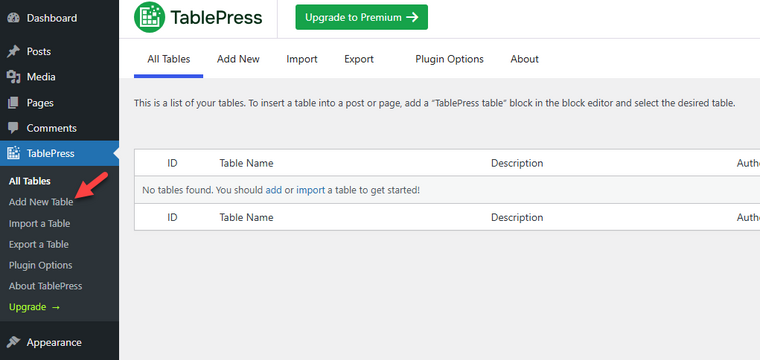Switch to the Import tab
The height and width of the screenshot is (360, 760).
pyautogui.click(x=301, y=59)
